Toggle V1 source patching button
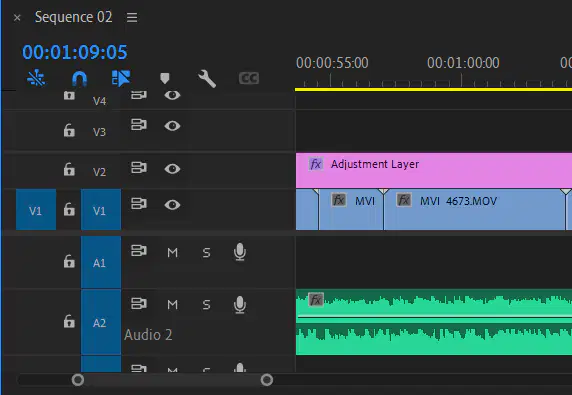Image resolution: width=572 pixels, height=395 pixels. point(36,210)
